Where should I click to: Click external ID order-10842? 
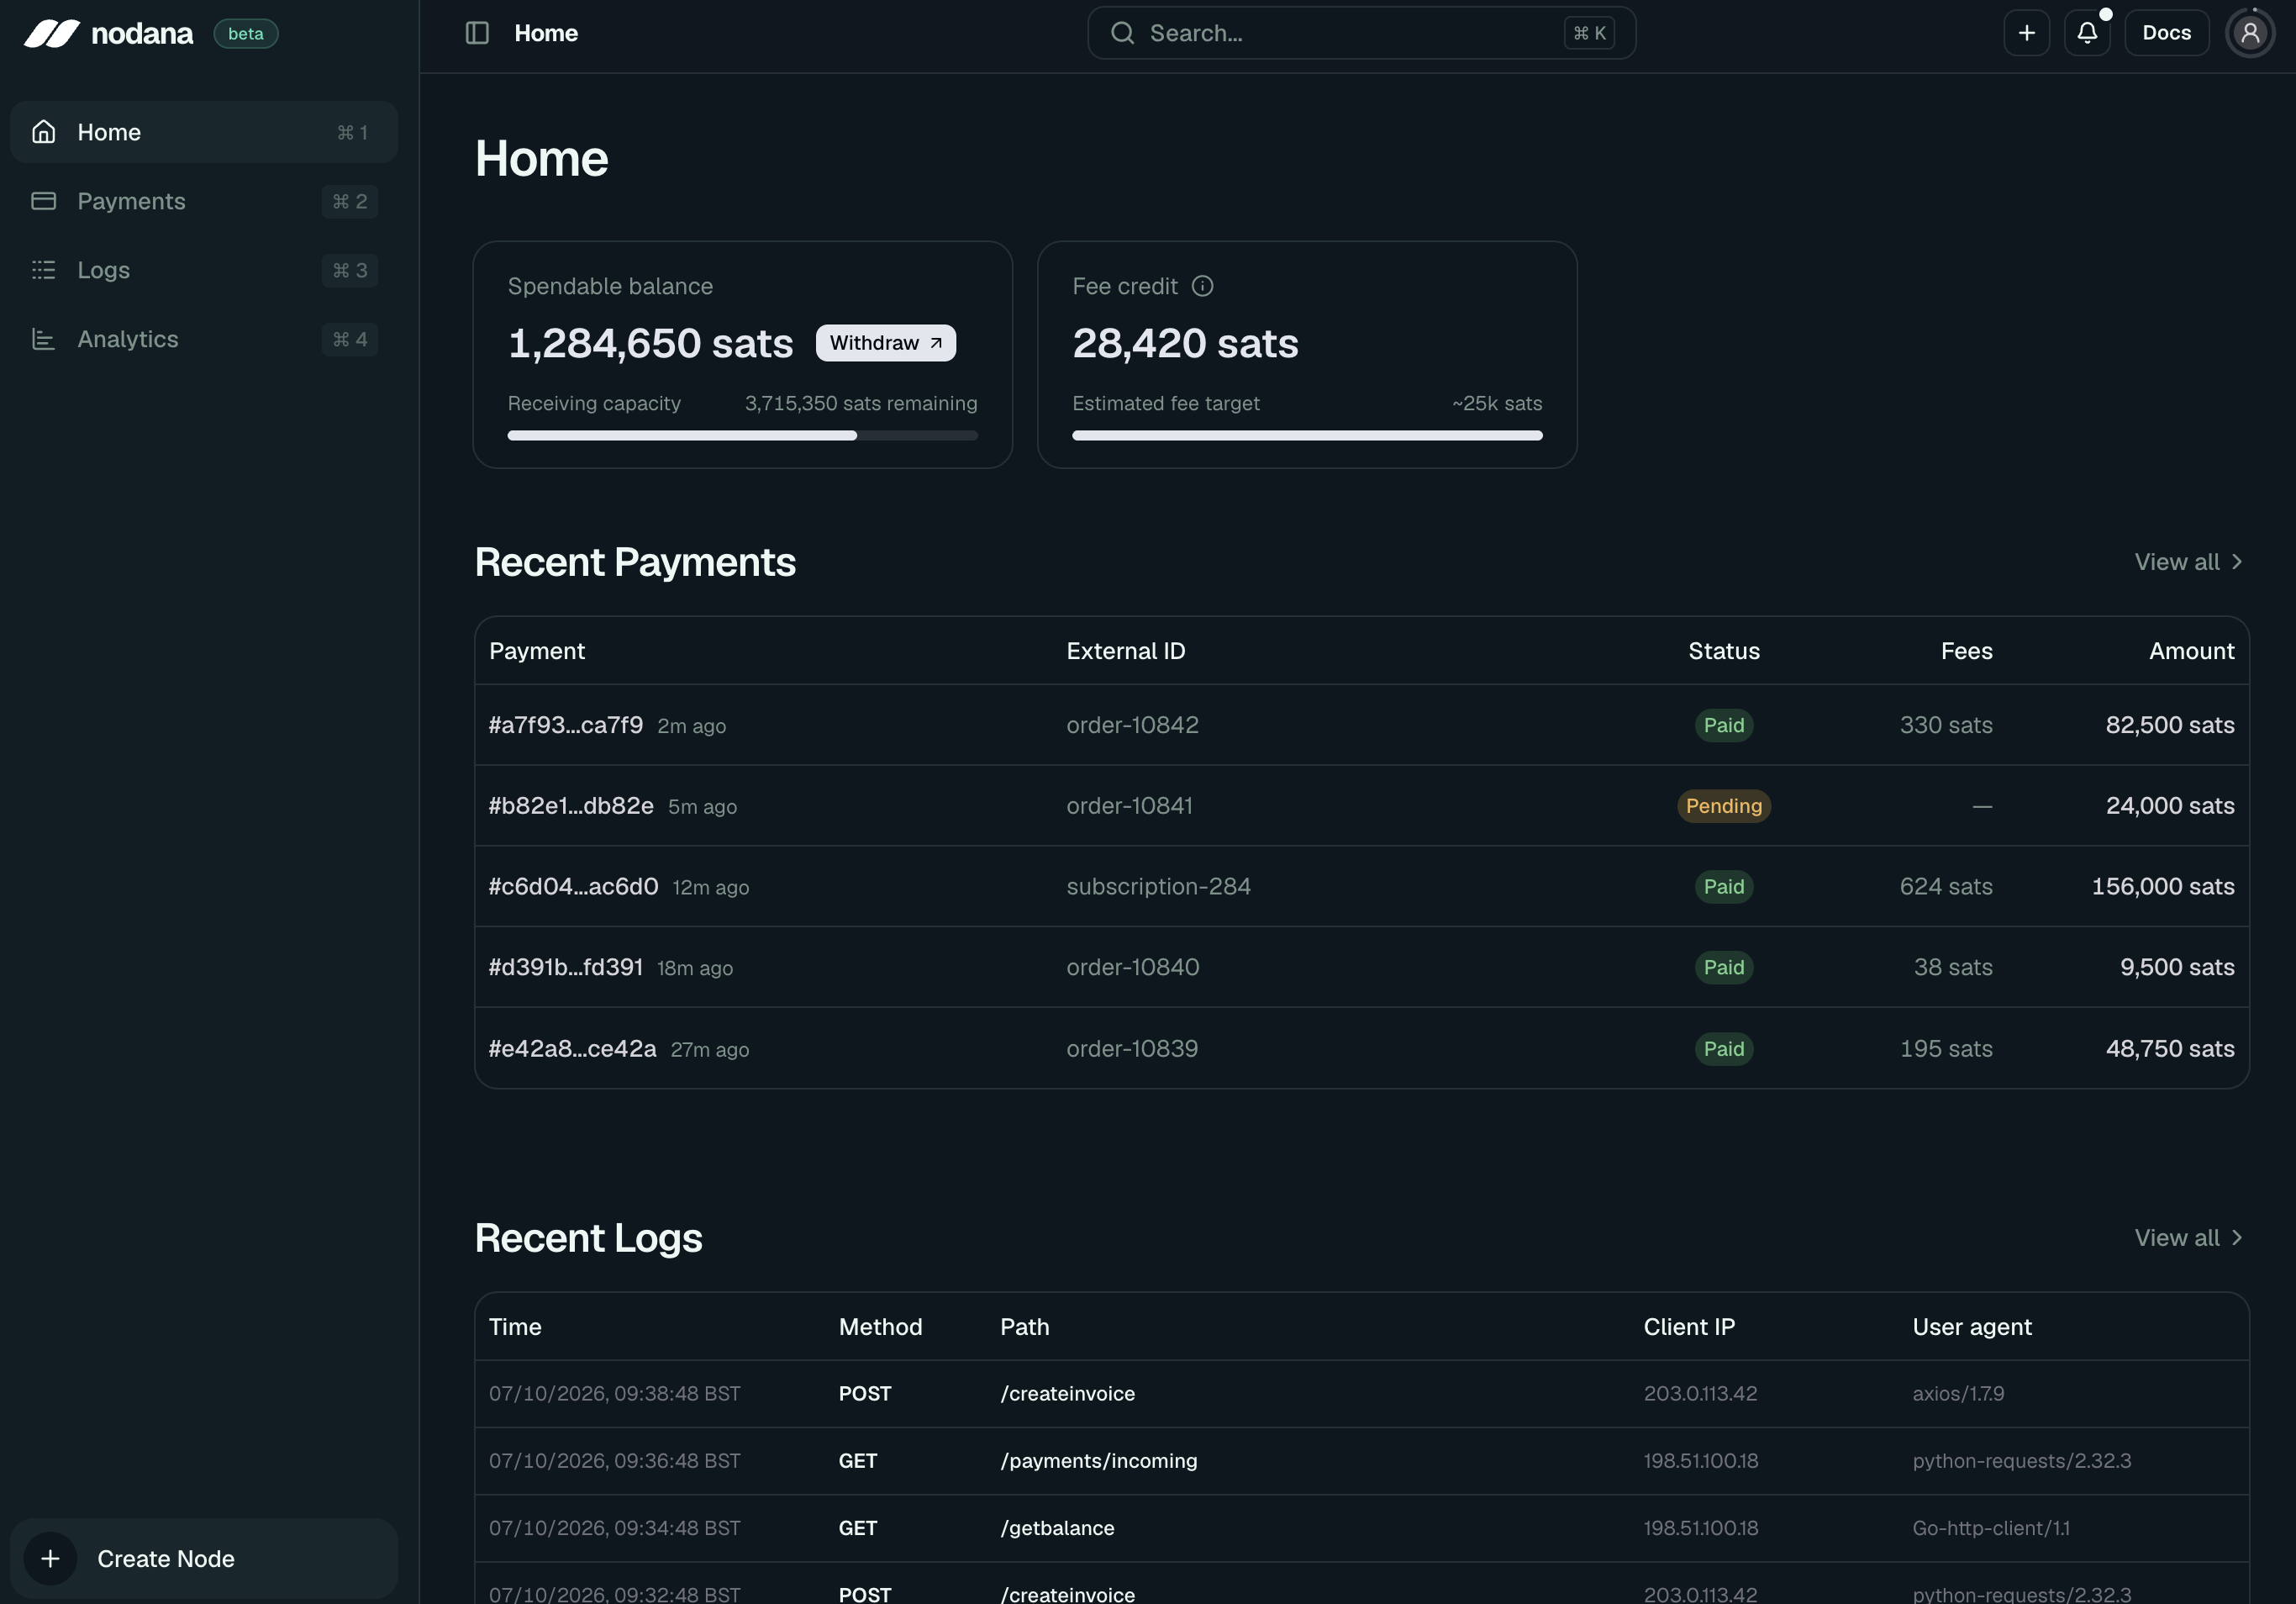[1132, 725]
